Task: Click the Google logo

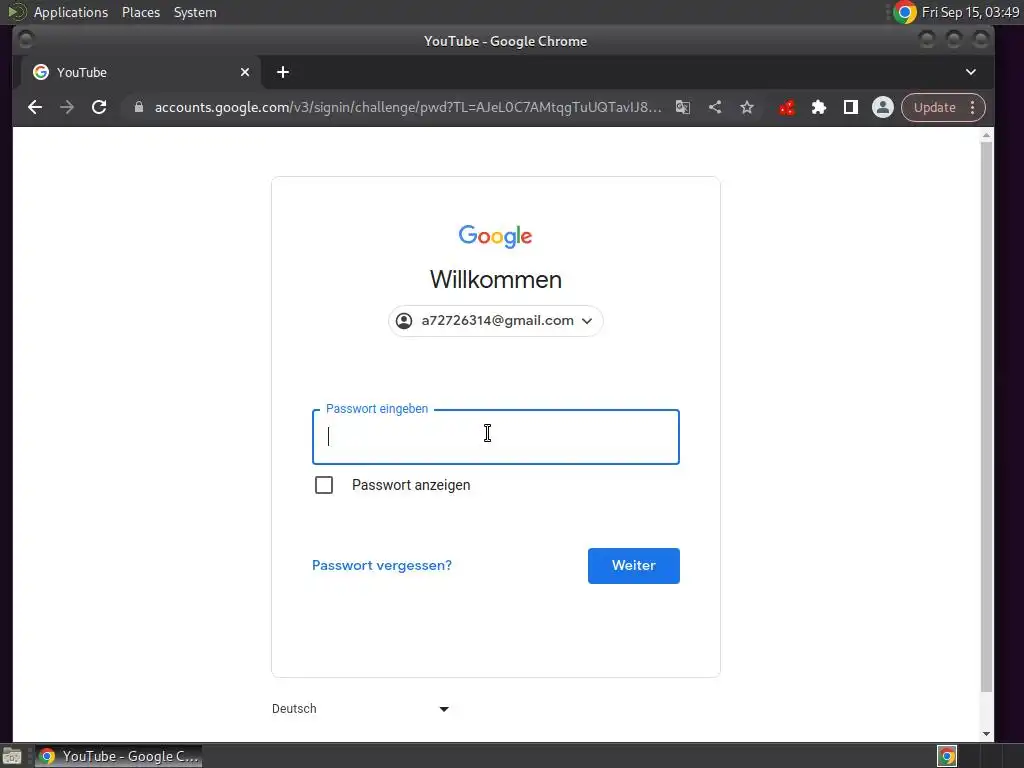Action: click(x=496, y=236)
